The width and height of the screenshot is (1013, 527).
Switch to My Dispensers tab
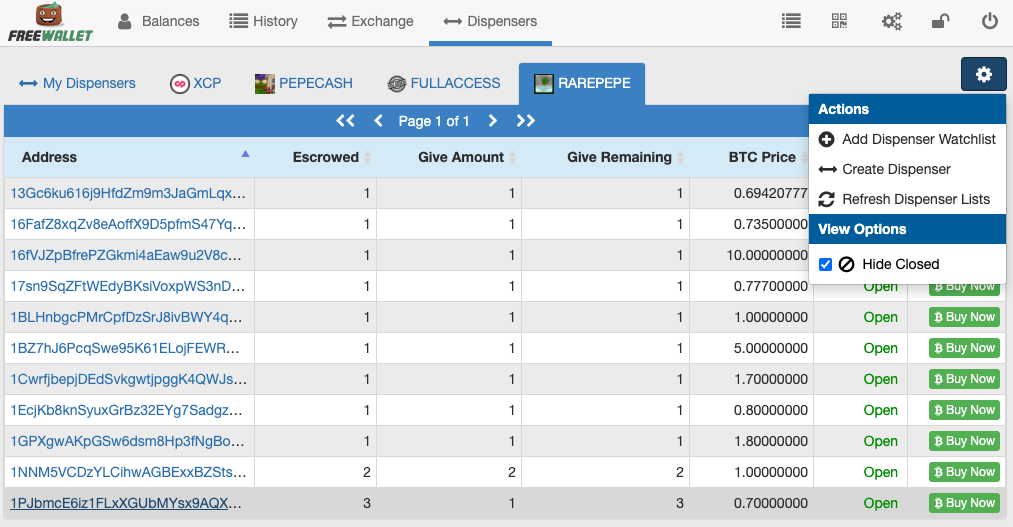click(x=78, y=83)
